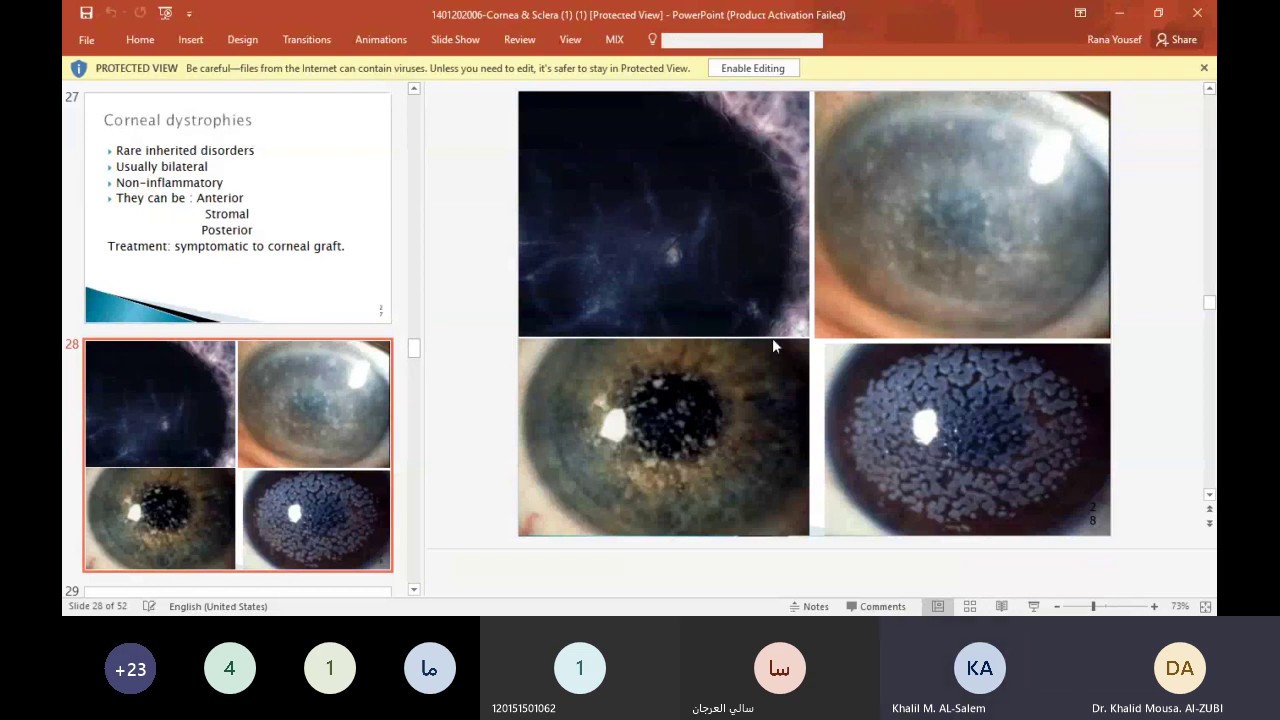The width and height of the screenshot is (1280, 720).
Task: Switch to Slide Sorter view icon
Action: coord(970,606)
